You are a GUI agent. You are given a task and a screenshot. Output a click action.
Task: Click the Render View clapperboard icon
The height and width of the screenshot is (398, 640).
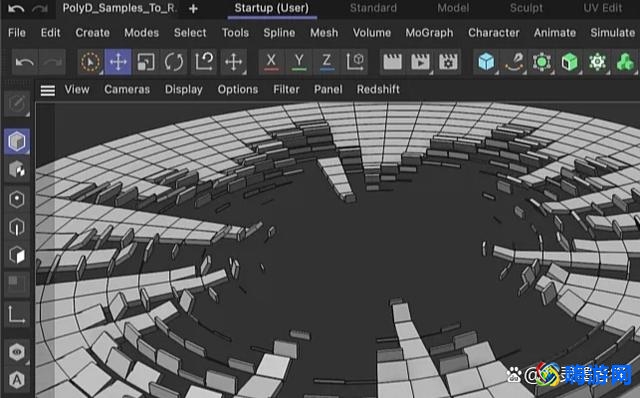pos(392,62)
